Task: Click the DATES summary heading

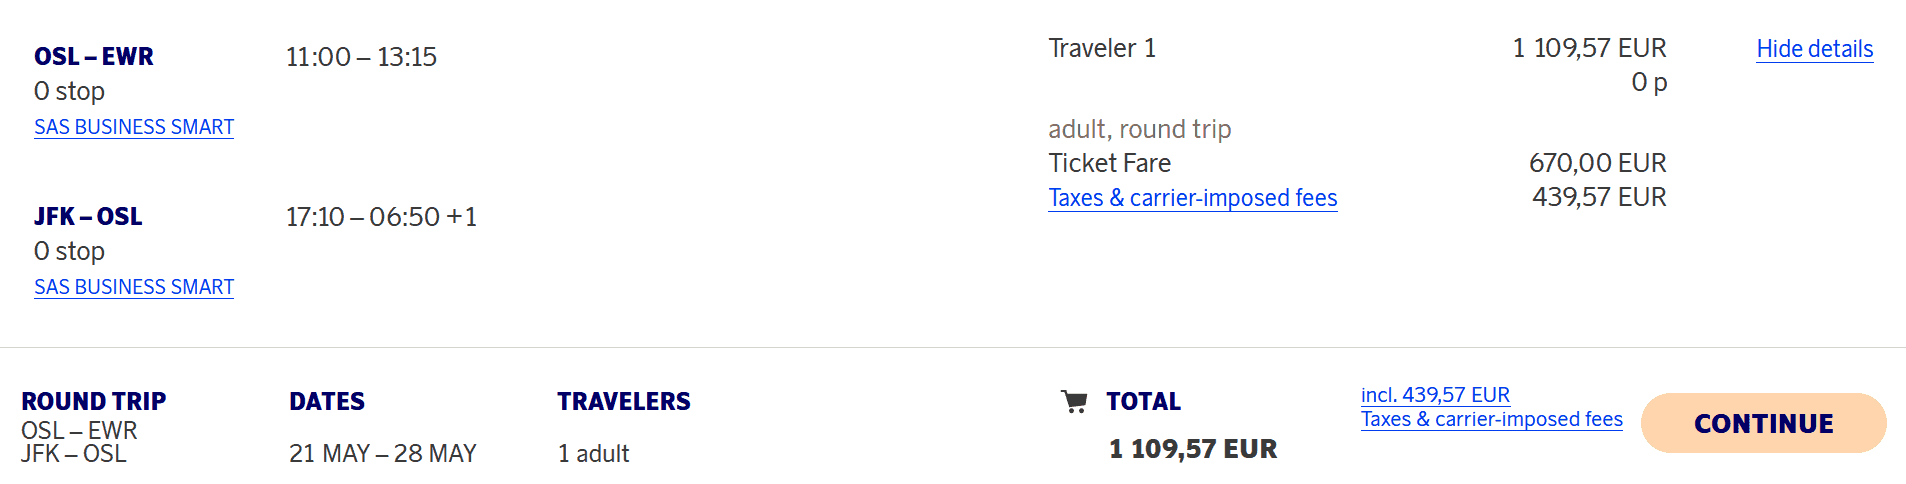Action: click(327, 402)
